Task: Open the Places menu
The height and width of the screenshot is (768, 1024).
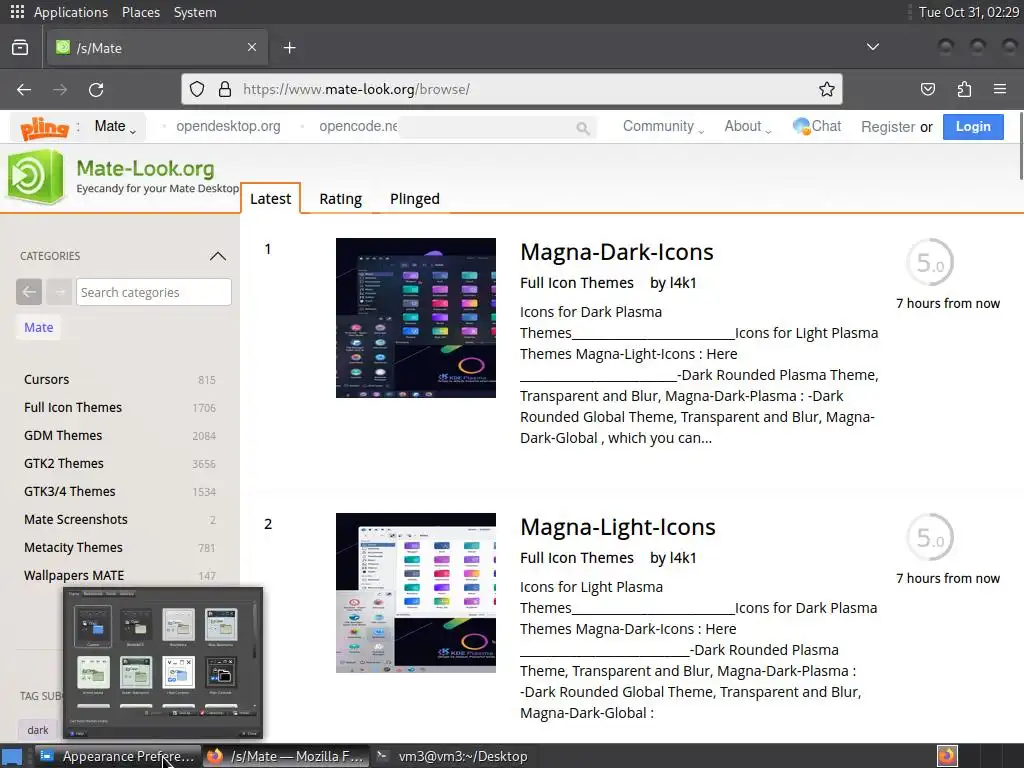Action: coord(140,12)
